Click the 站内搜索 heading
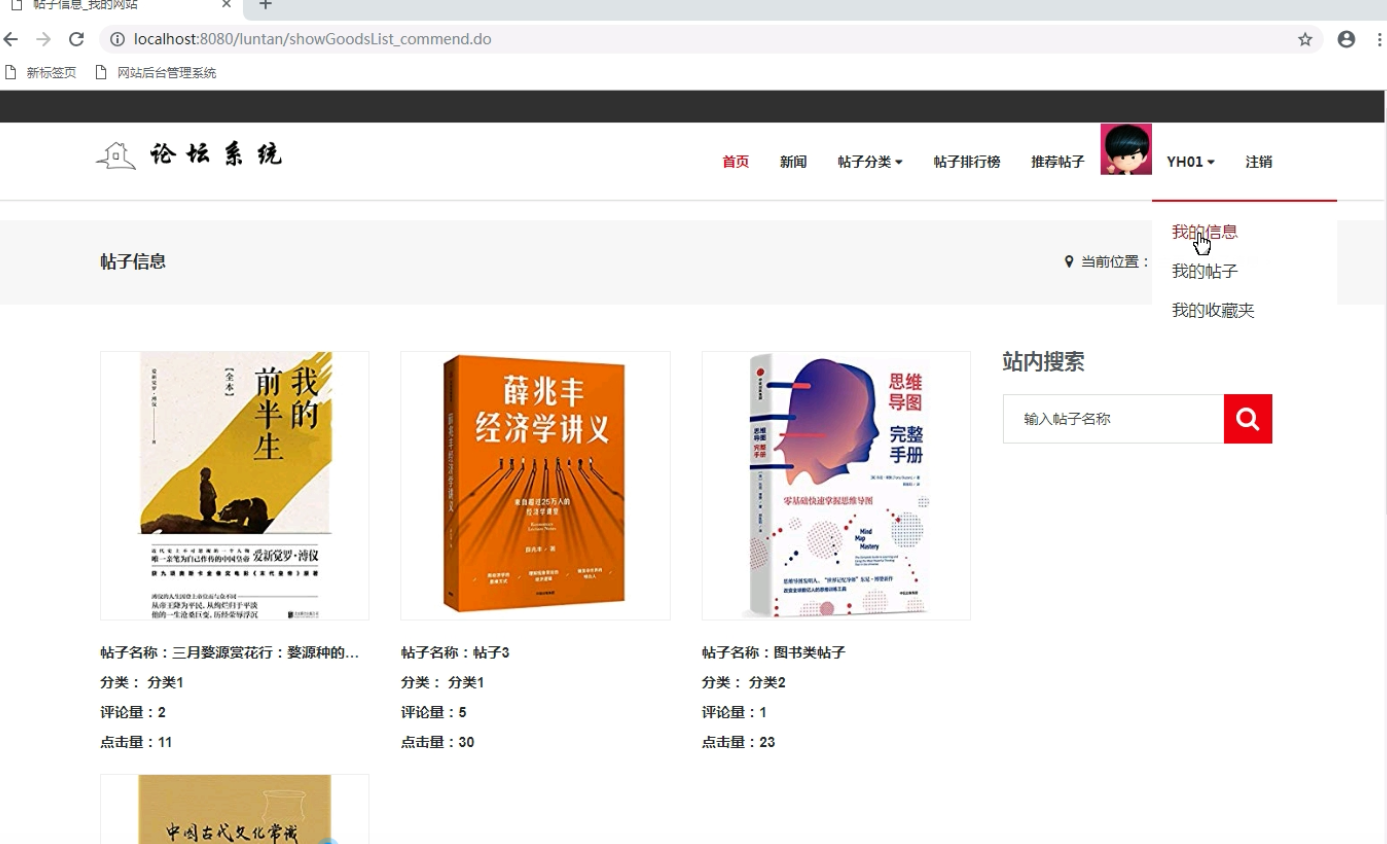The image size is (1387, 844). tap(1043, 362)
